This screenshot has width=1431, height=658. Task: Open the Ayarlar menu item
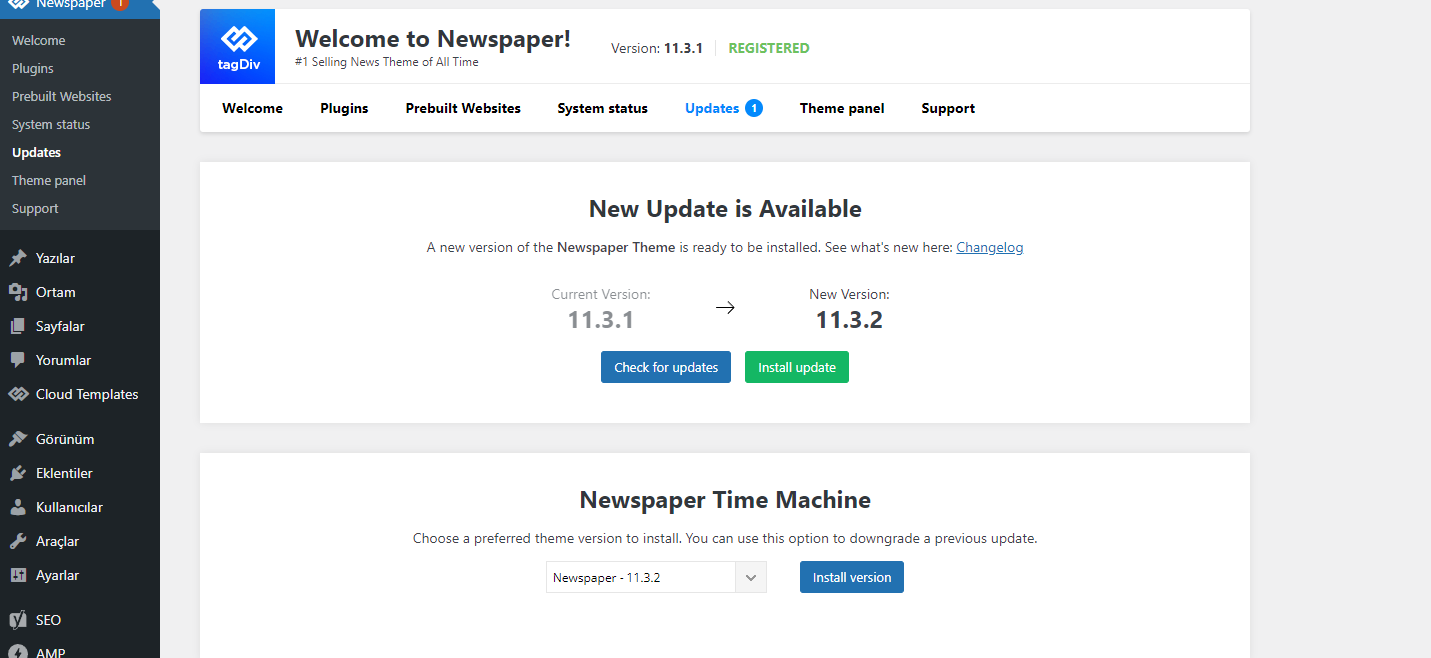(80, 575)
